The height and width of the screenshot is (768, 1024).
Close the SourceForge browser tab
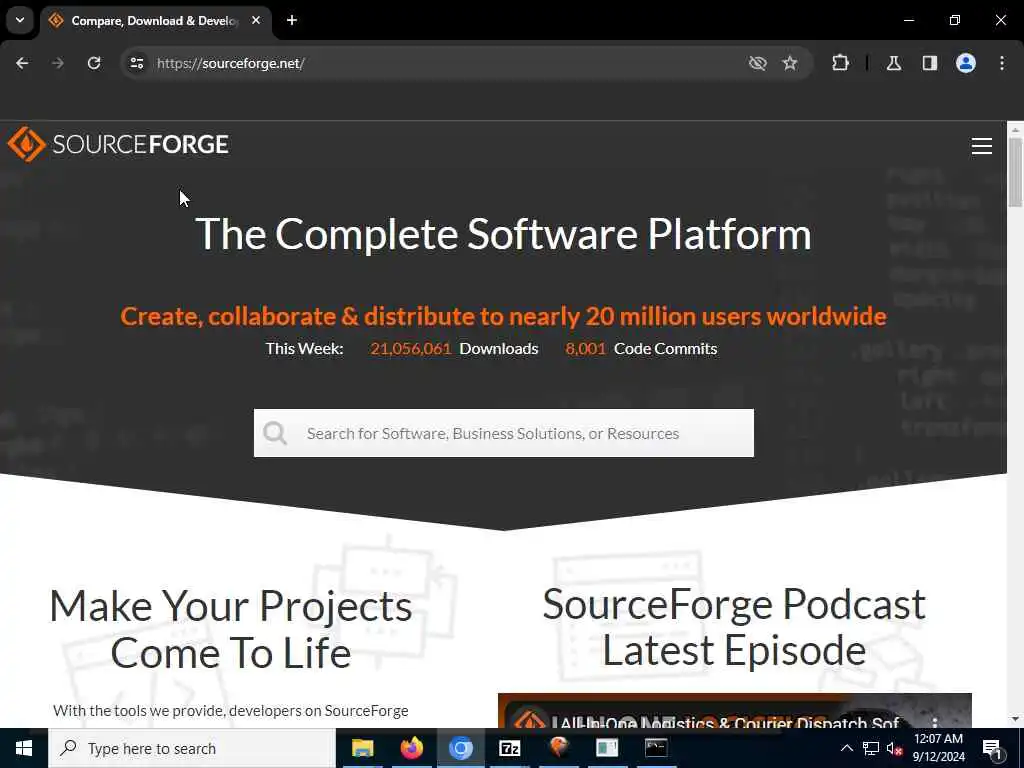point(257,20)
